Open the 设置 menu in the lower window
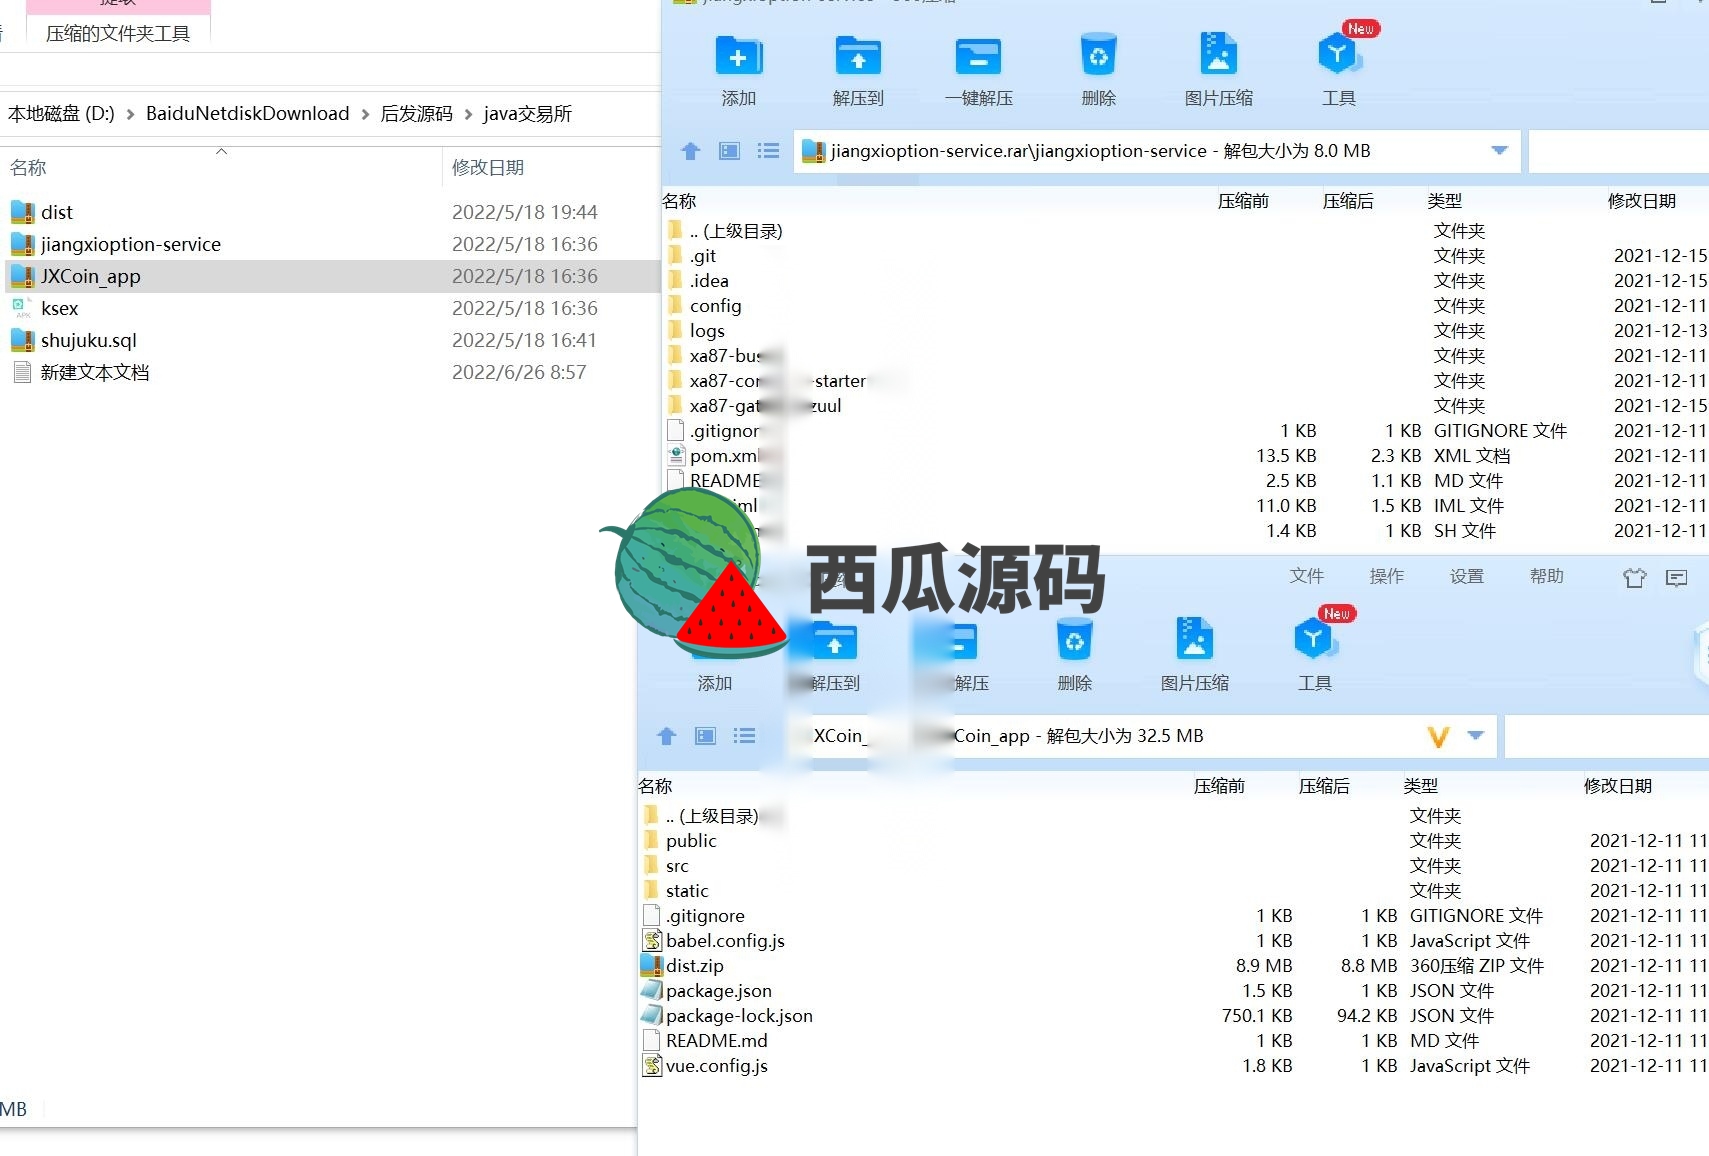The image size is (1709, 1156). [x=1466, y=576]
